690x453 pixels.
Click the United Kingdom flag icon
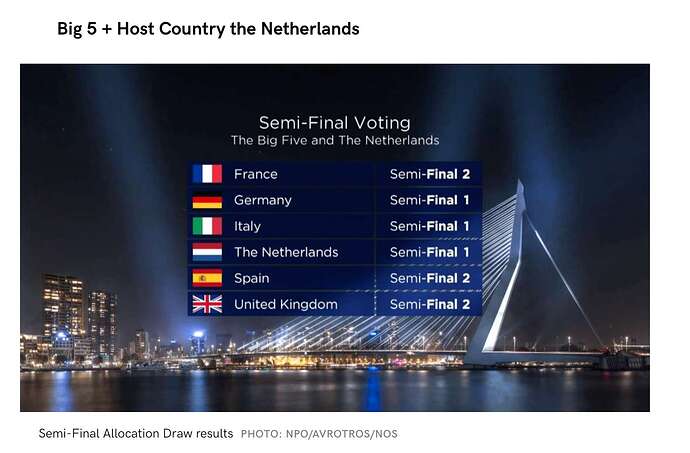[207, 304]
